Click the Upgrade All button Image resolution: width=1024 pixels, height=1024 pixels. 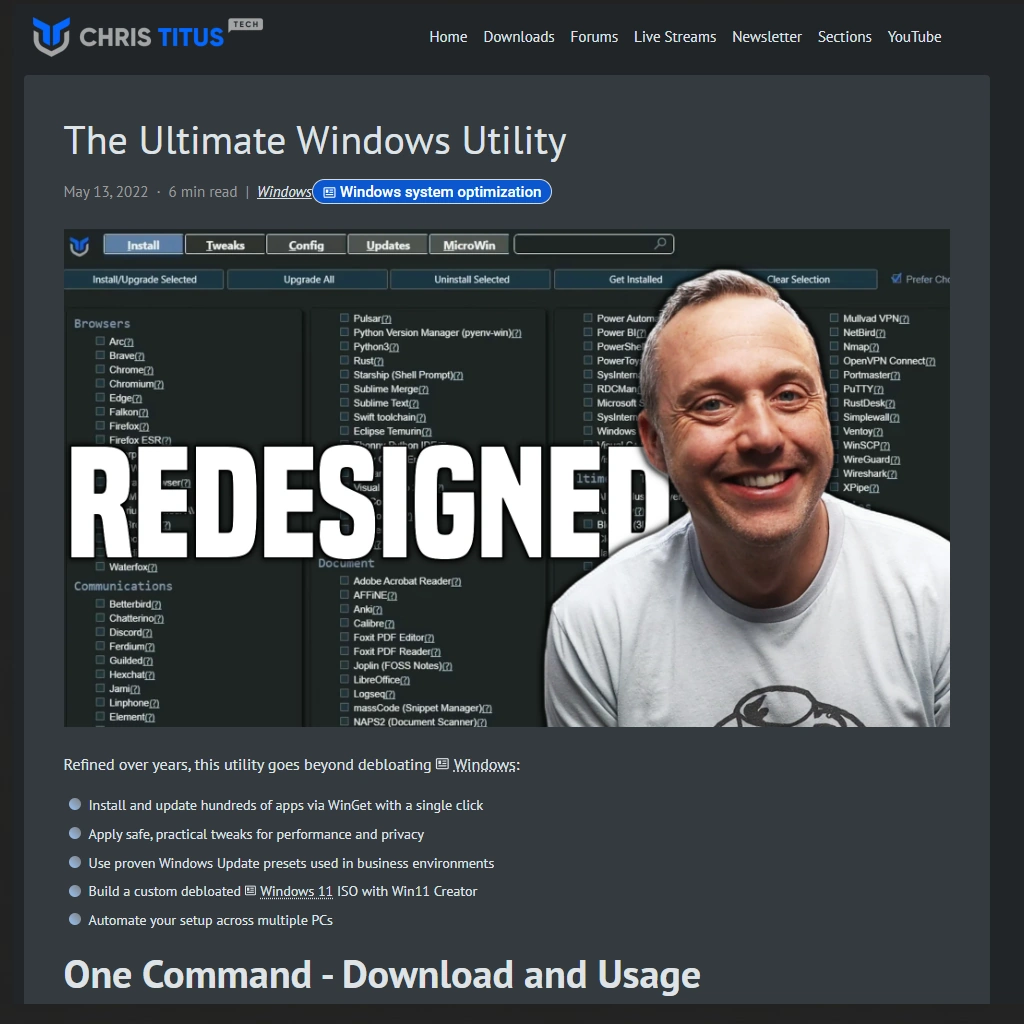point(308,280)
